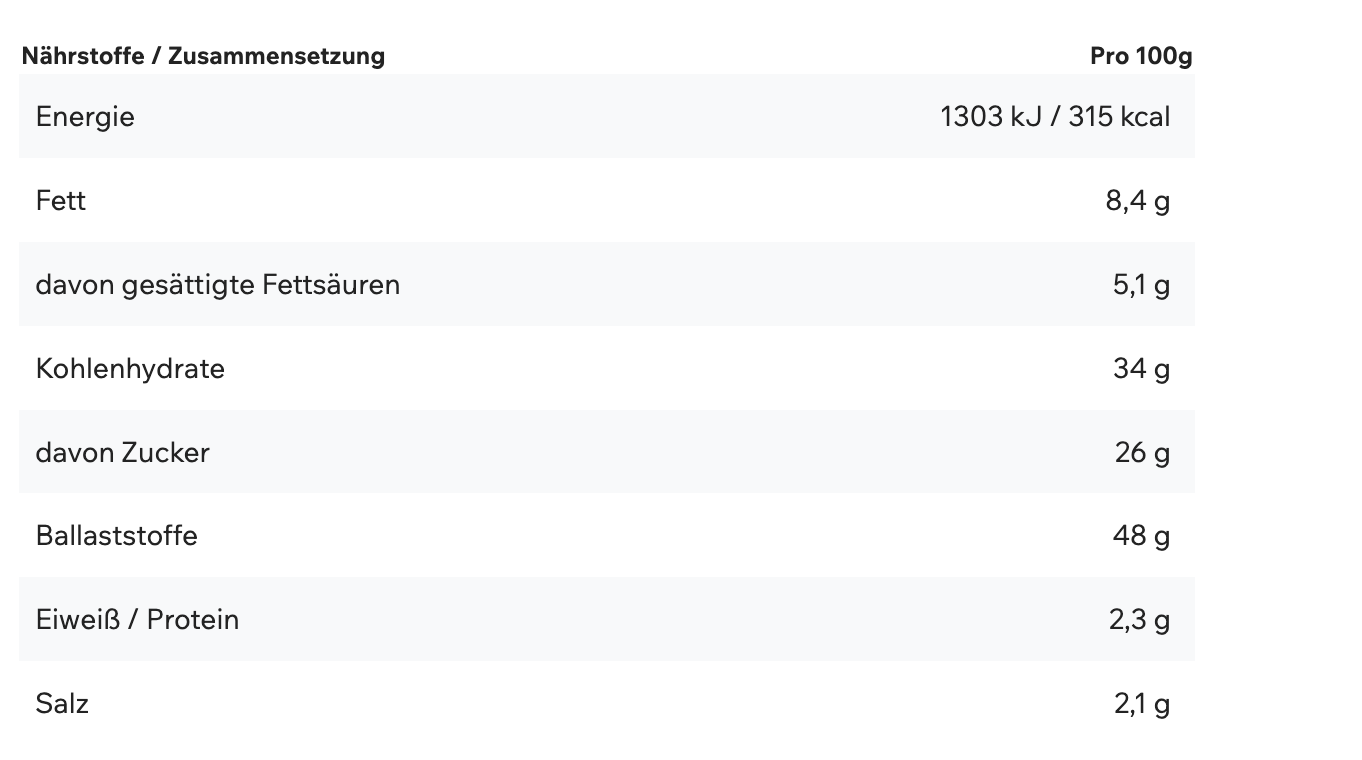The width and height of the screenshot is (1362, 760).
Task: Select the Ballaststoffe row label
Action: (116, 536)
